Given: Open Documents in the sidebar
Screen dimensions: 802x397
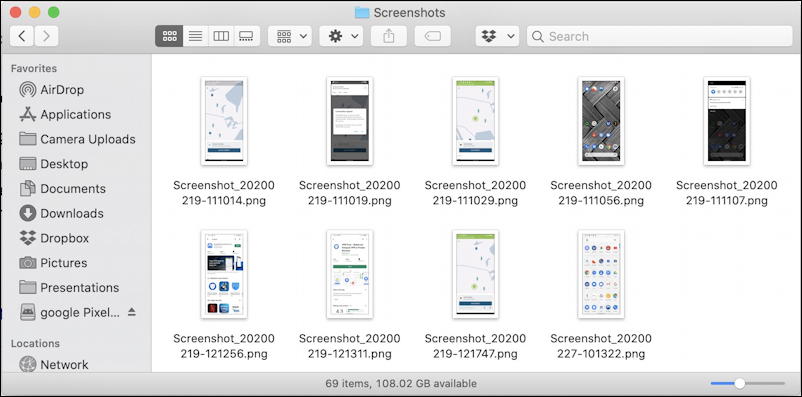Looking at the screenshot, I should [x=62, y=189].
